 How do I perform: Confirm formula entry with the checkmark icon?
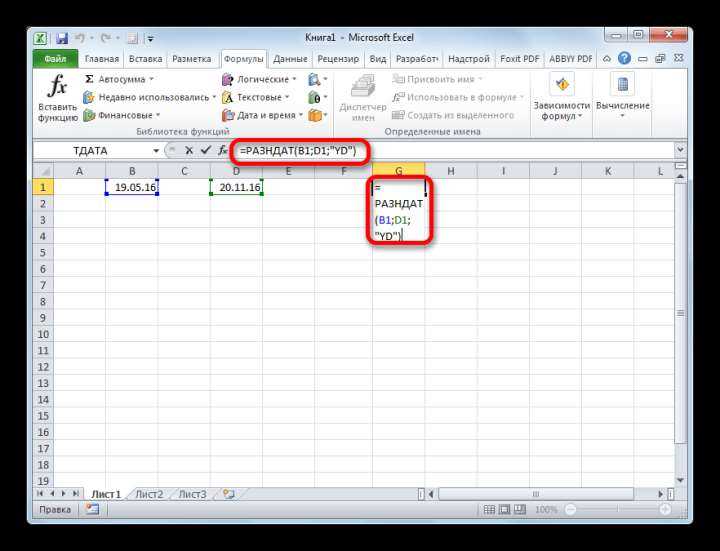206,150
